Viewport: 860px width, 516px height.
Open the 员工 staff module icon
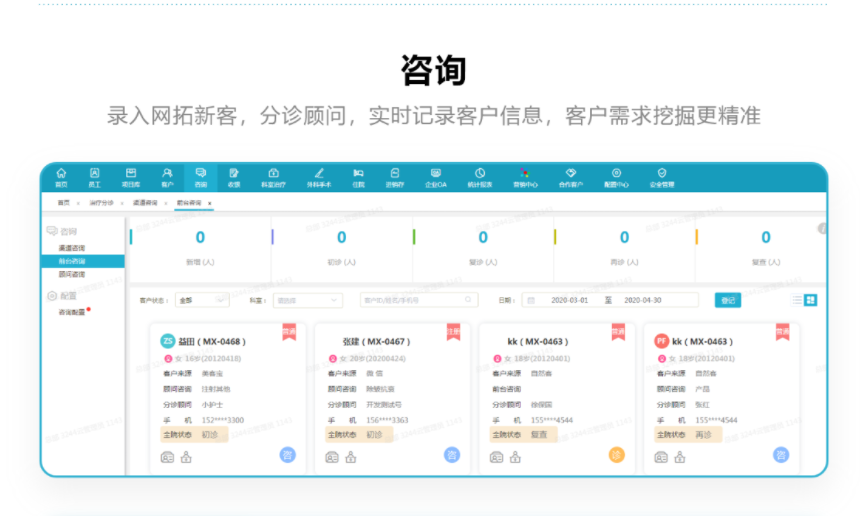(94, 178)
